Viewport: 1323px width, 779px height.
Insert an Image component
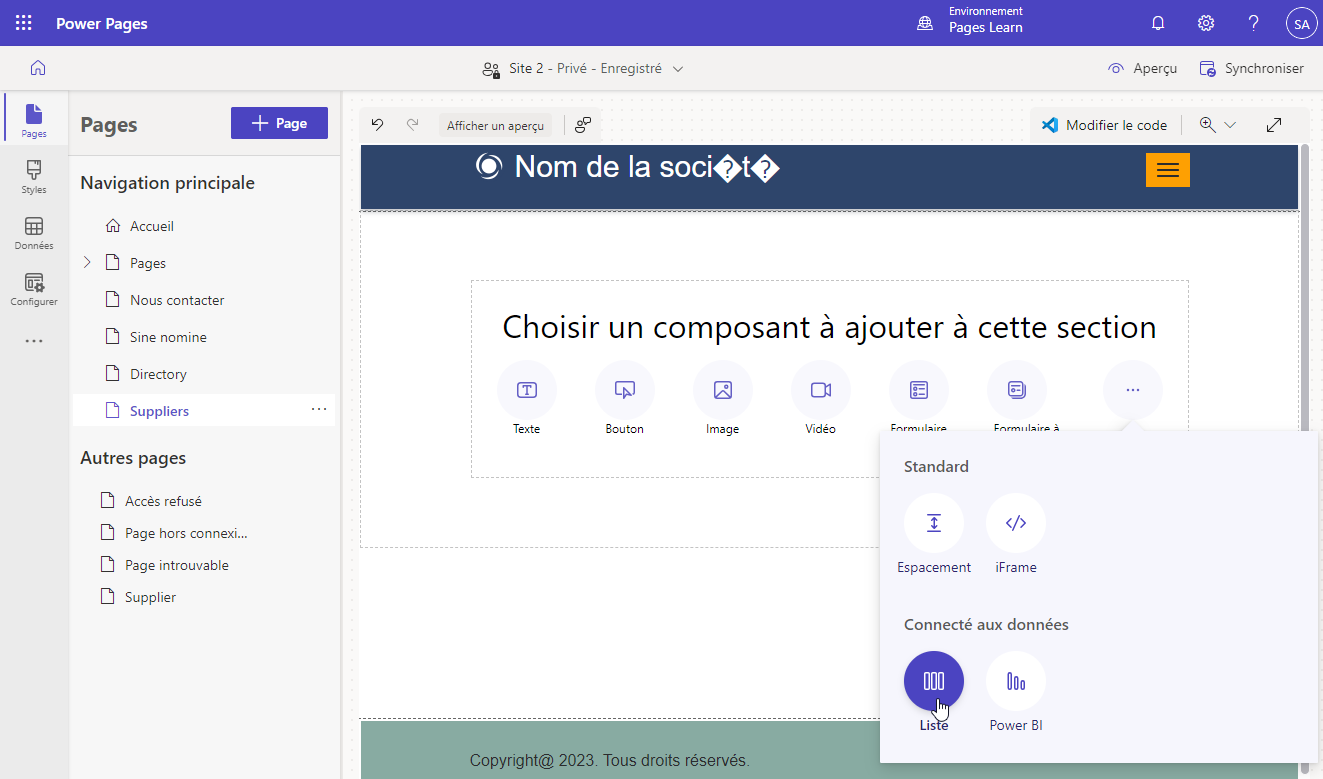point(722,390)
